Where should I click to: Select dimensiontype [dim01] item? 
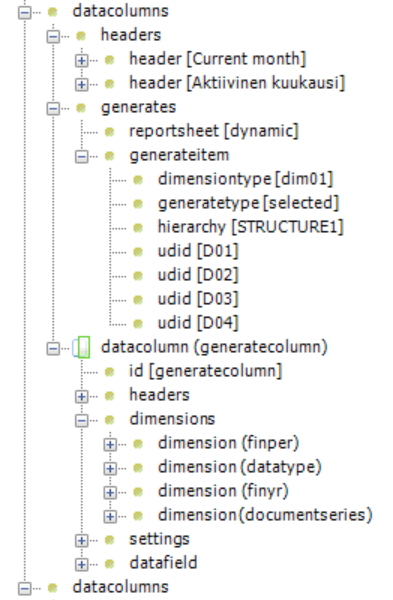pyautogui.click(x=246, y=179)
